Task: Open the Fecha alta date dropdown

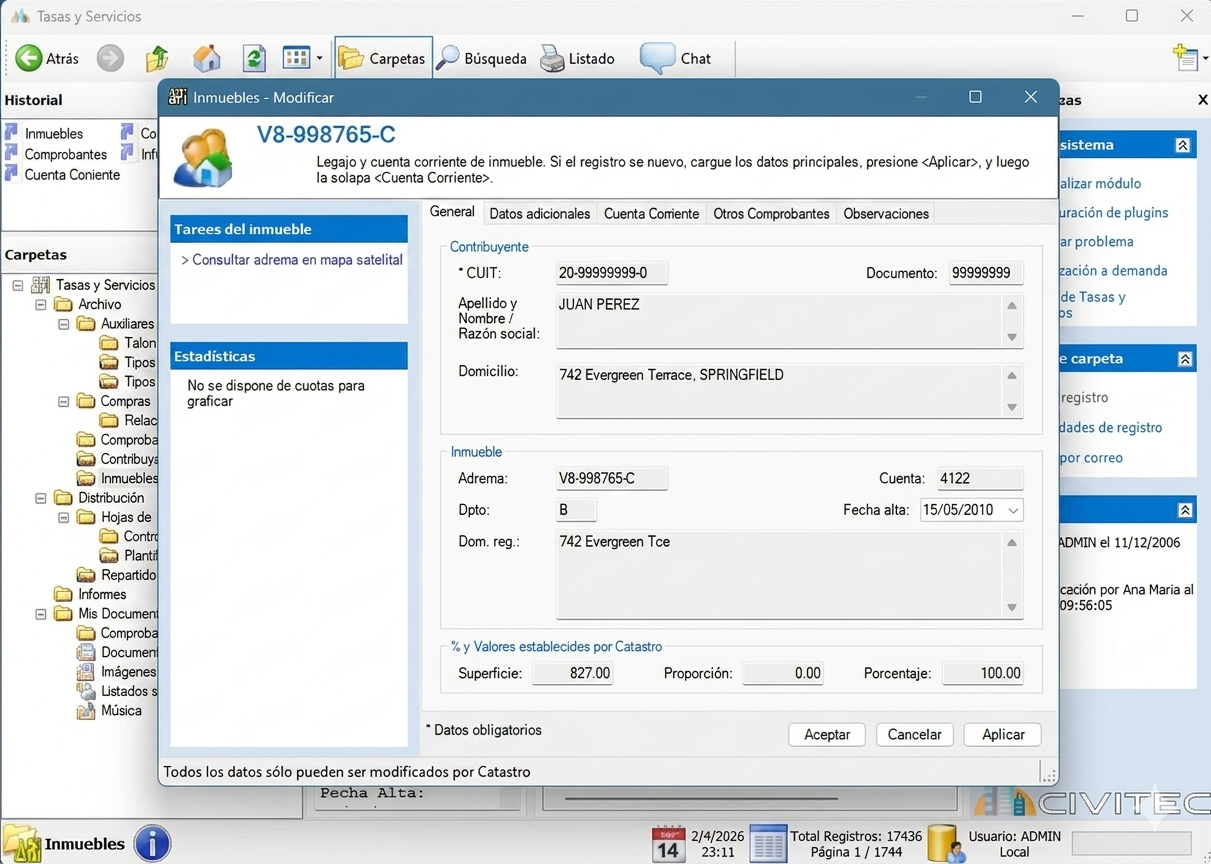Action: tap(1013, 510)
